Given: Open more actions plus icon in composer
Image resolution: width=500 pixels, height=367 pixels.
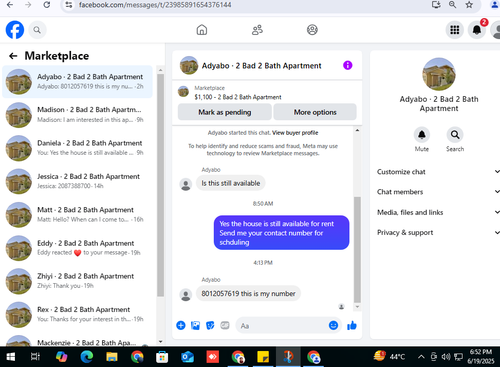Looking at the screenshot, I should coord(181,325).
